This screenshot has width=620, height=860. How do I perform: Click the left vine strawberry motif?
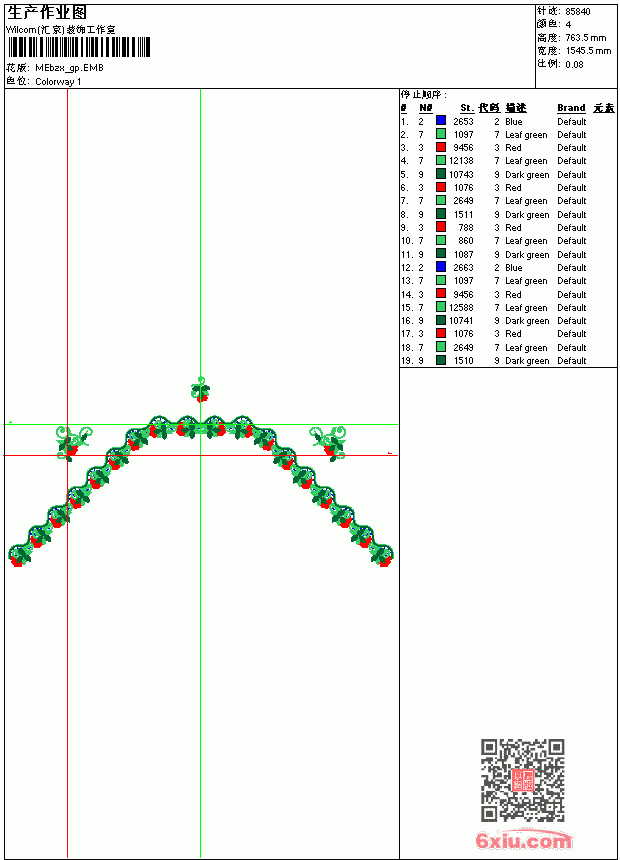pyautogui.click(x=73, y=443)
